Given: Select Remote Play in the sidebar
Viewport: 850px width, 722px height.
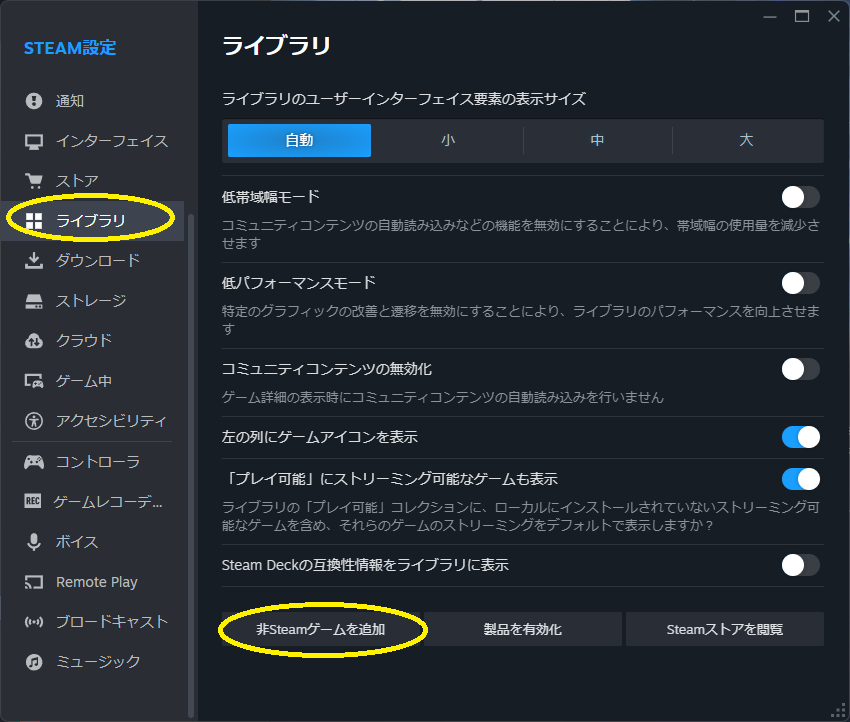Looking at the screenshot, I should 92,582.
